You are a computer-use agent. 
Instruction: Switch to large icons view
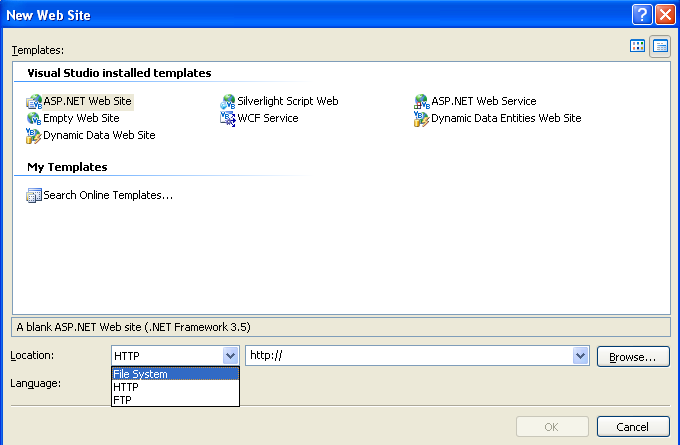pyautogui.click(x=637, y=46)
